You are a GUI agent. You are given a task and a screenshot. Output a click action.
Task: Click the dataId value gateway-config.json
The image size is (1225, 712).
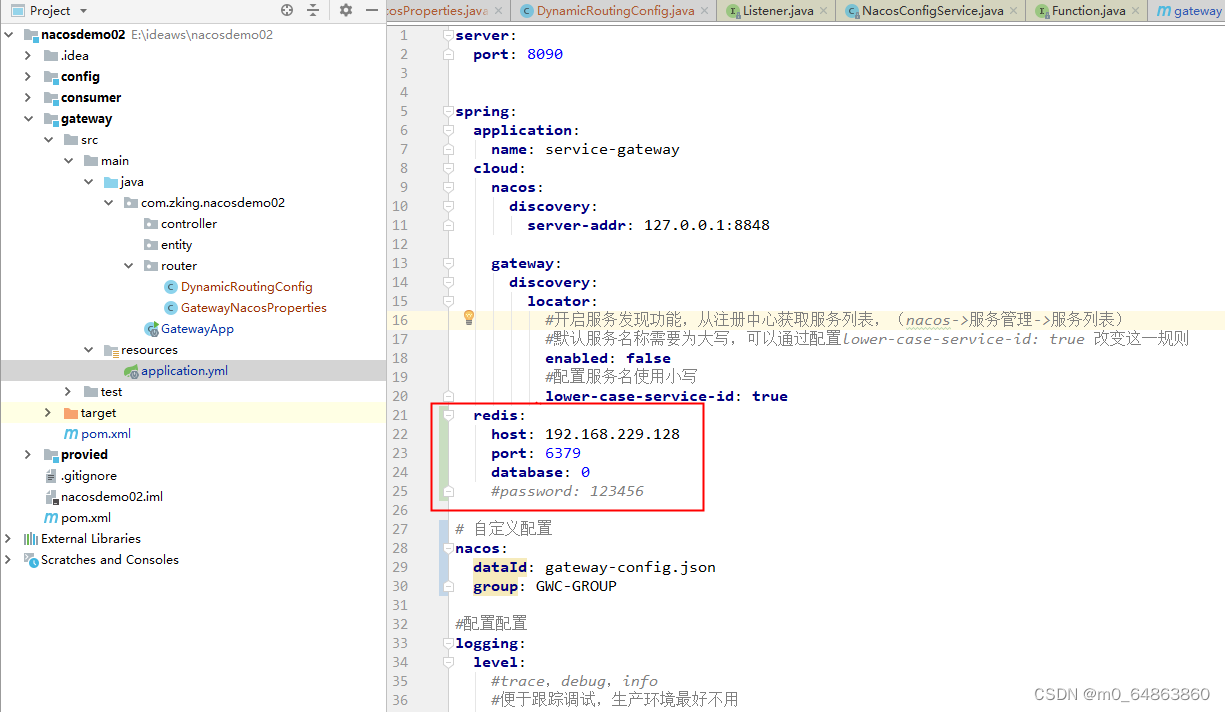click(x=630, y=567)
